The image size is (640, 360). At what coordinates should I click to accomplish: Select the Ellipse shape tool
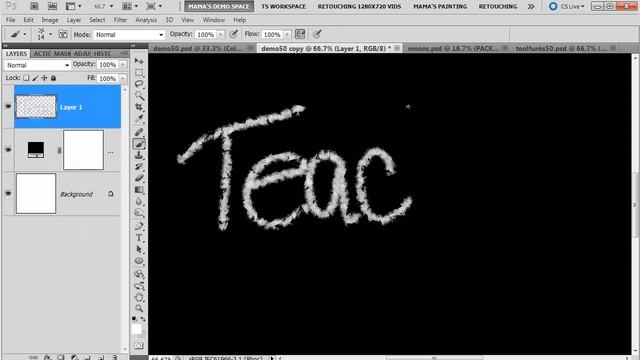click(x=139, y=260)
